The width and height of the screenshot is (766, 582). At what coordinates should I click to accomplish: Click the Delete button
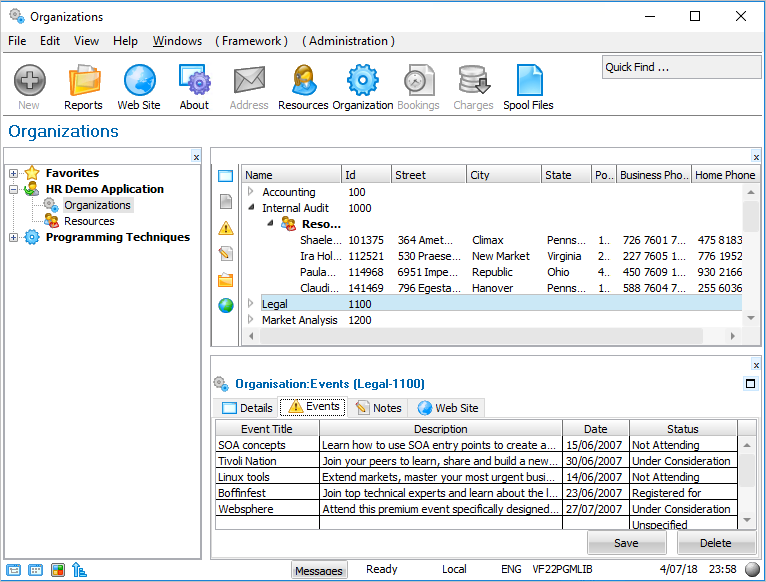pyautogui.click(x=716, y=543)
